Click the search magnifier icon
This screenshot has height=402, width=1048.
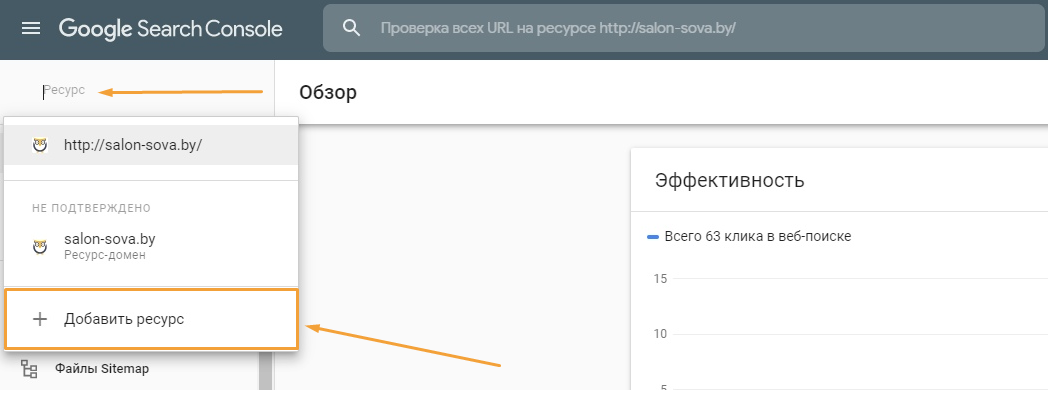tap(352, 28)
